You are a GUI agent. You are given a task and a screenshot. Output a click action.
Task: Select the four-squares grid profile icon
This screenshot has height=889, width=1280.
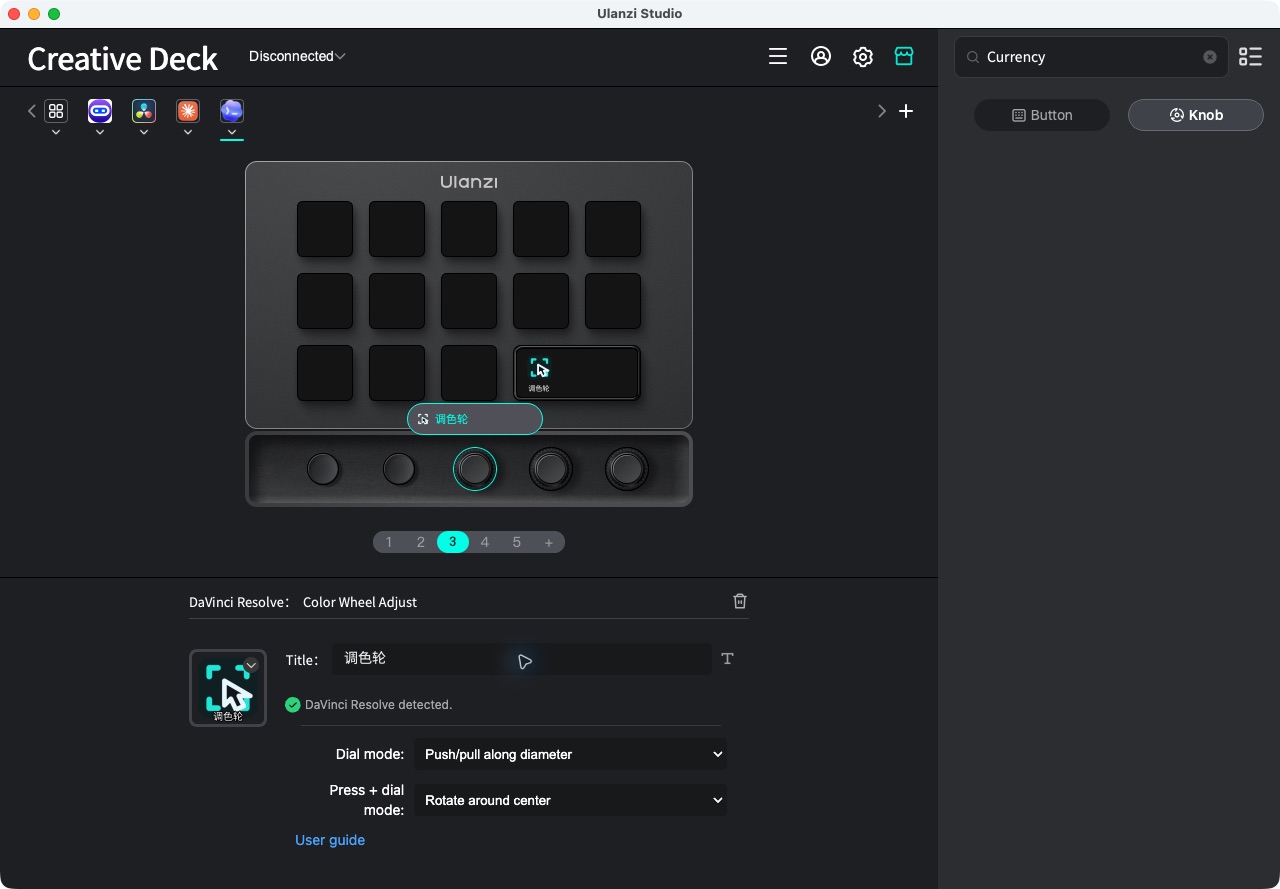pyautogui.click(x=56, y=111)
